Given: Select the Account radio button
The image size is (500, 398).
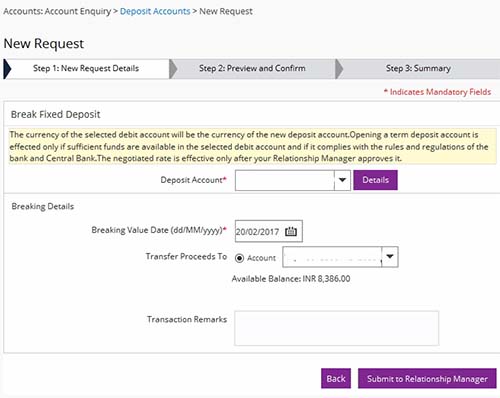Looking at the screenshot, I should (239, 258).
